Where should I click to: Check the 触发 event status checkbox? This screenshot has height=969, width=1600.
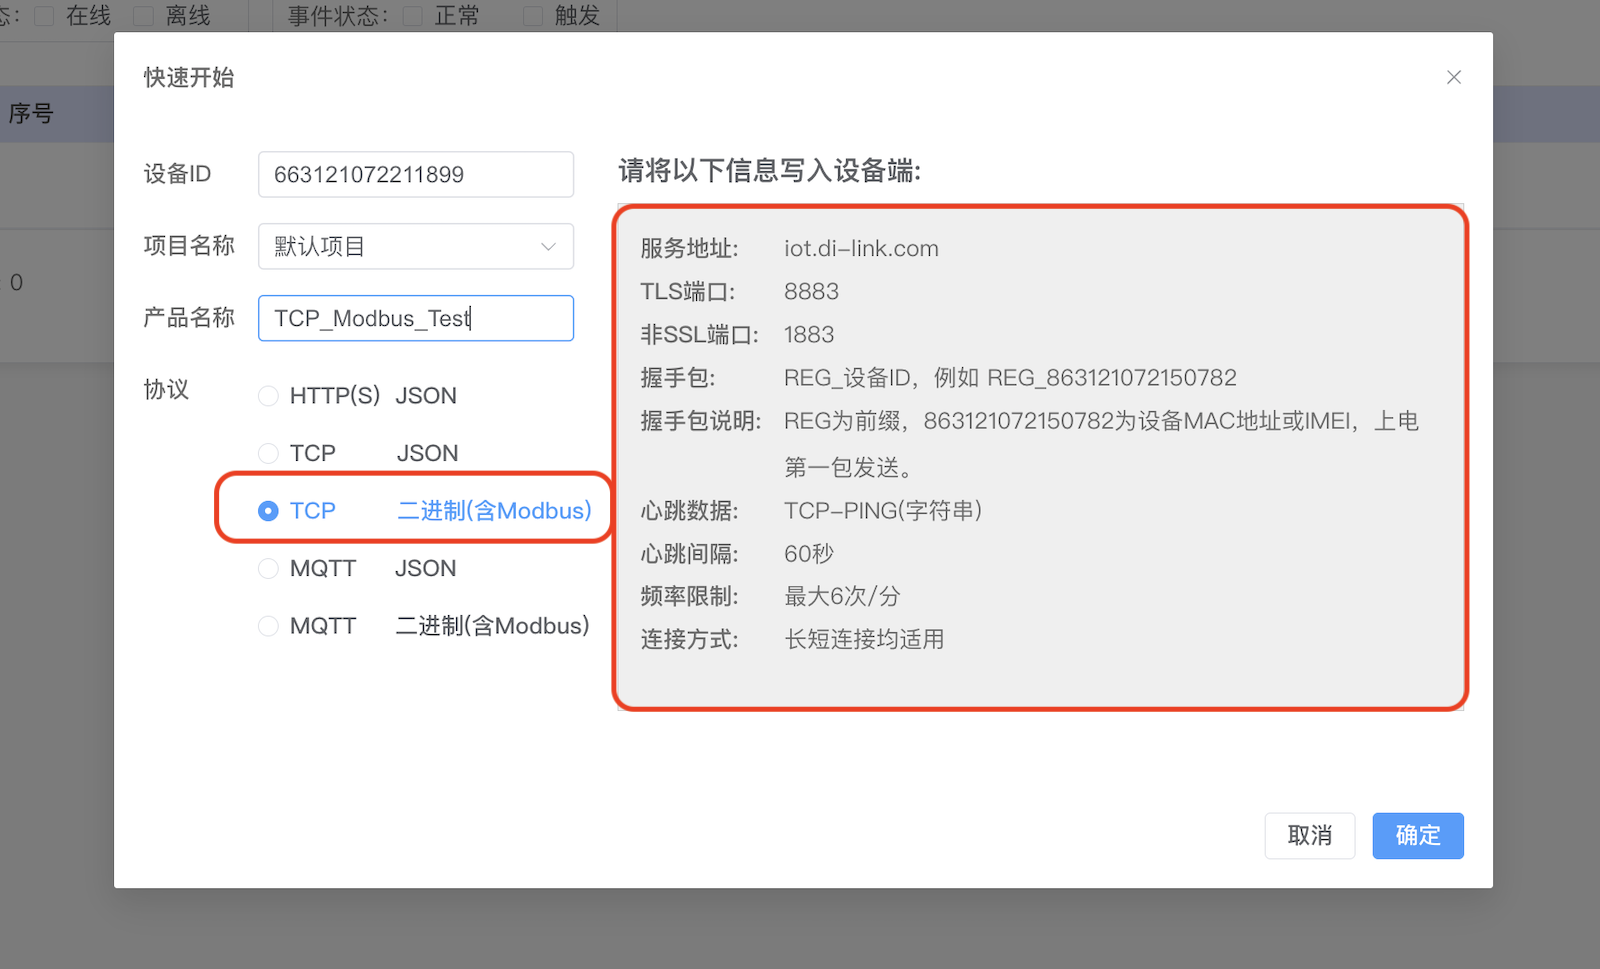(531, 15)
